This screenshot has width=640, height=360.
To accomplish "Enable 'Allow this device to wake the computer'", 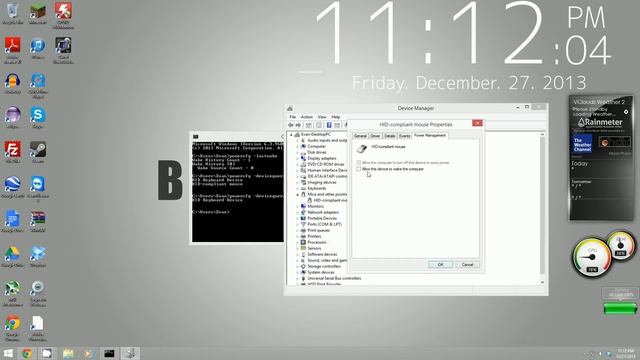I will coord(359,169).
